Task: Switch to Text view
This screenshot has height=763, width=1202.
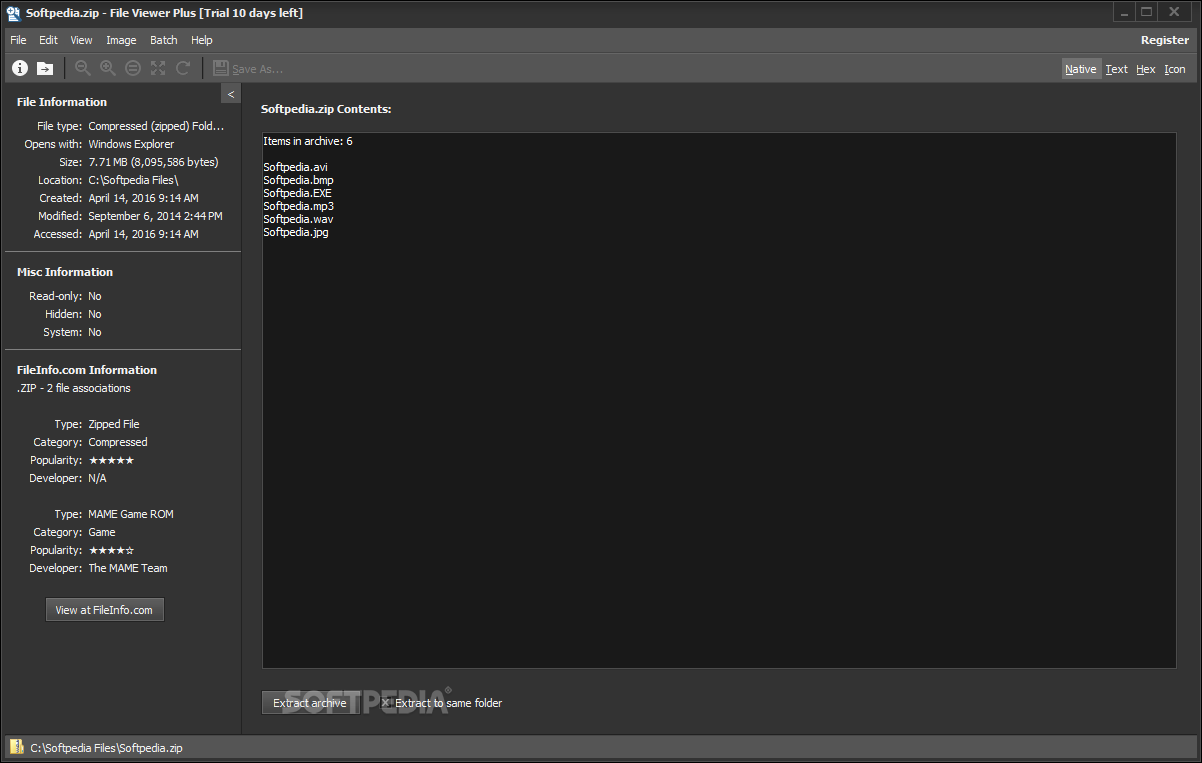Action: [1117, 69]
